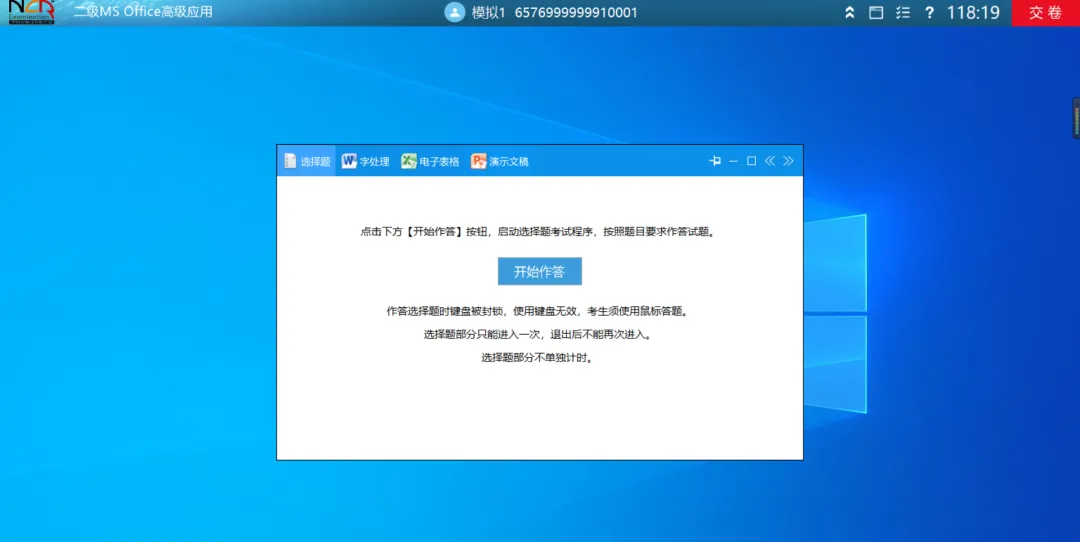This screenshot has height=542, width=1080.
Task: Open the 字处理 tab
Action: pos(366,161)
